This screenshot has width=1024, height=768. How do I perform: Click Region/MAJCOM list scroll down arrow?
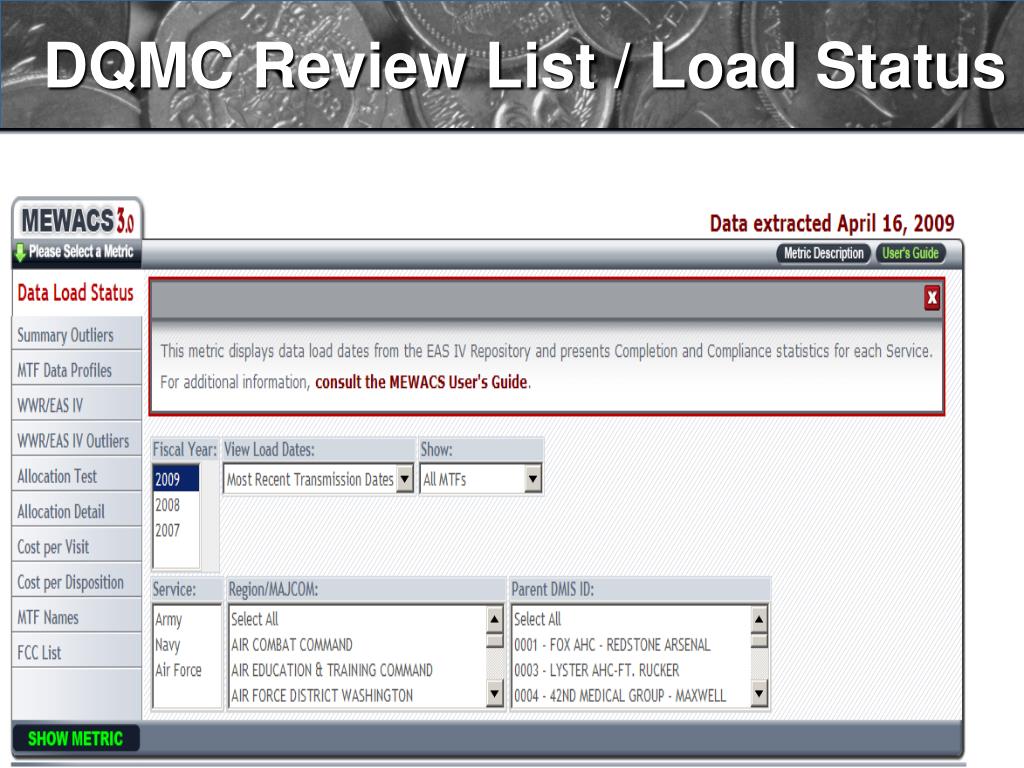pos(495,694)
